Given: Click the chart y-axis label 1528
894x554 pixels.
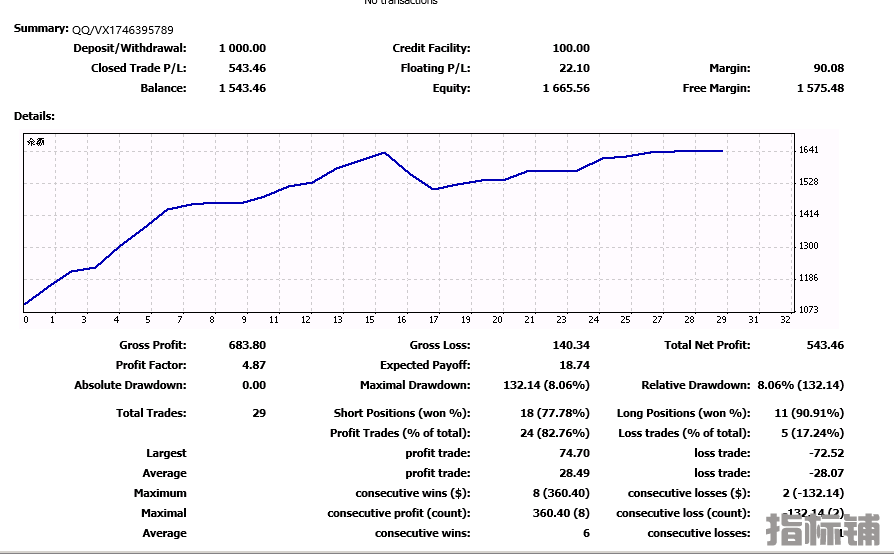Looking at the screenshot, I should (x=808, y=182).
